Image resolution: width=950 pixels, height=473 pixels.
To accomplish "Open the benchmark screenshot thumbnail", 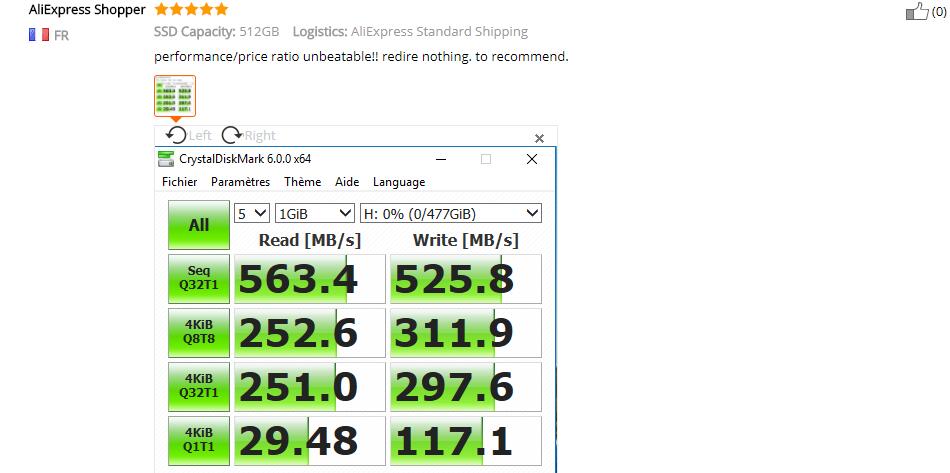I will tap(175, 96).
